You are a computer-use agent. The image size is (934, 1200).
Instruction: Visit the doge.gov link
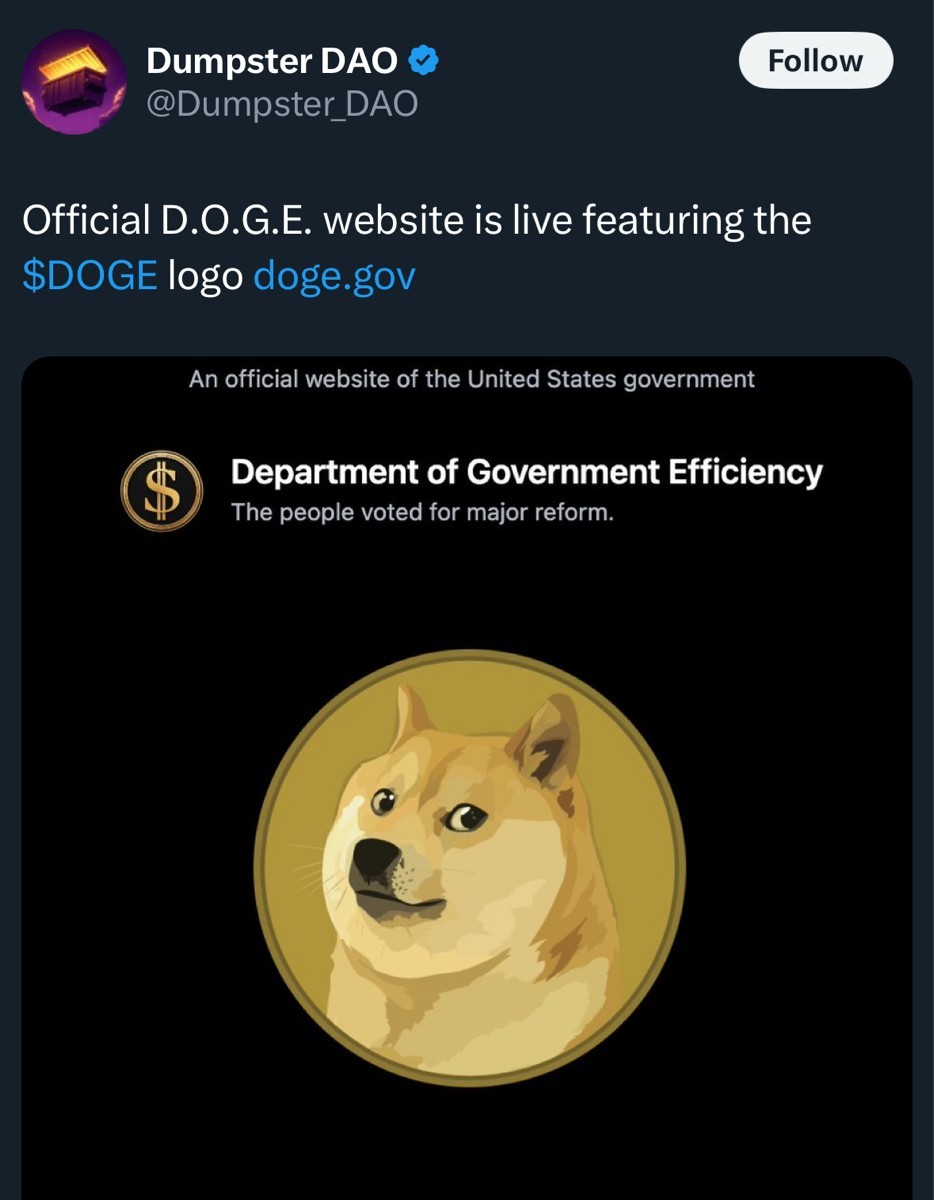click(334, 276)
